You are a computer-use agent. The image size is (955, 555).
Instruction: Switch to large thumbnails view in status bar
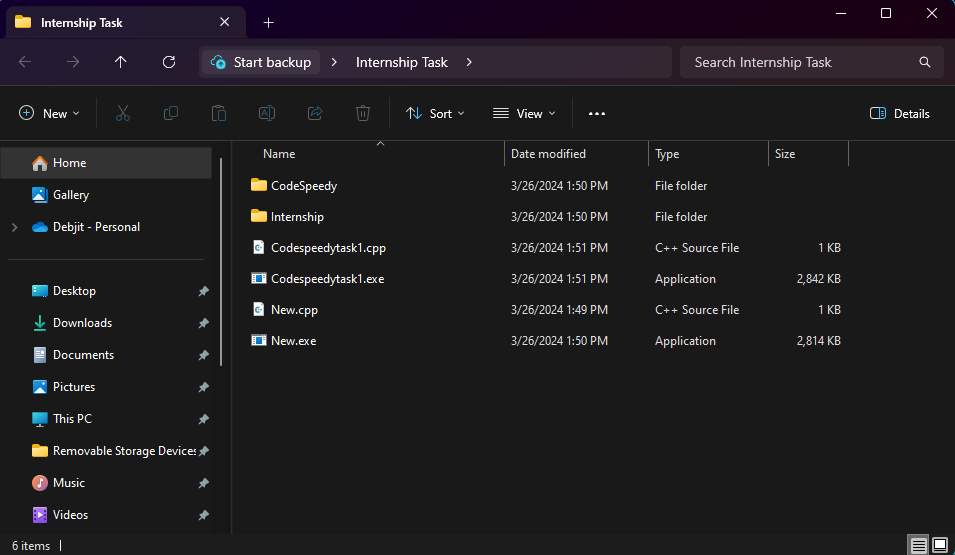click(940, 545)
